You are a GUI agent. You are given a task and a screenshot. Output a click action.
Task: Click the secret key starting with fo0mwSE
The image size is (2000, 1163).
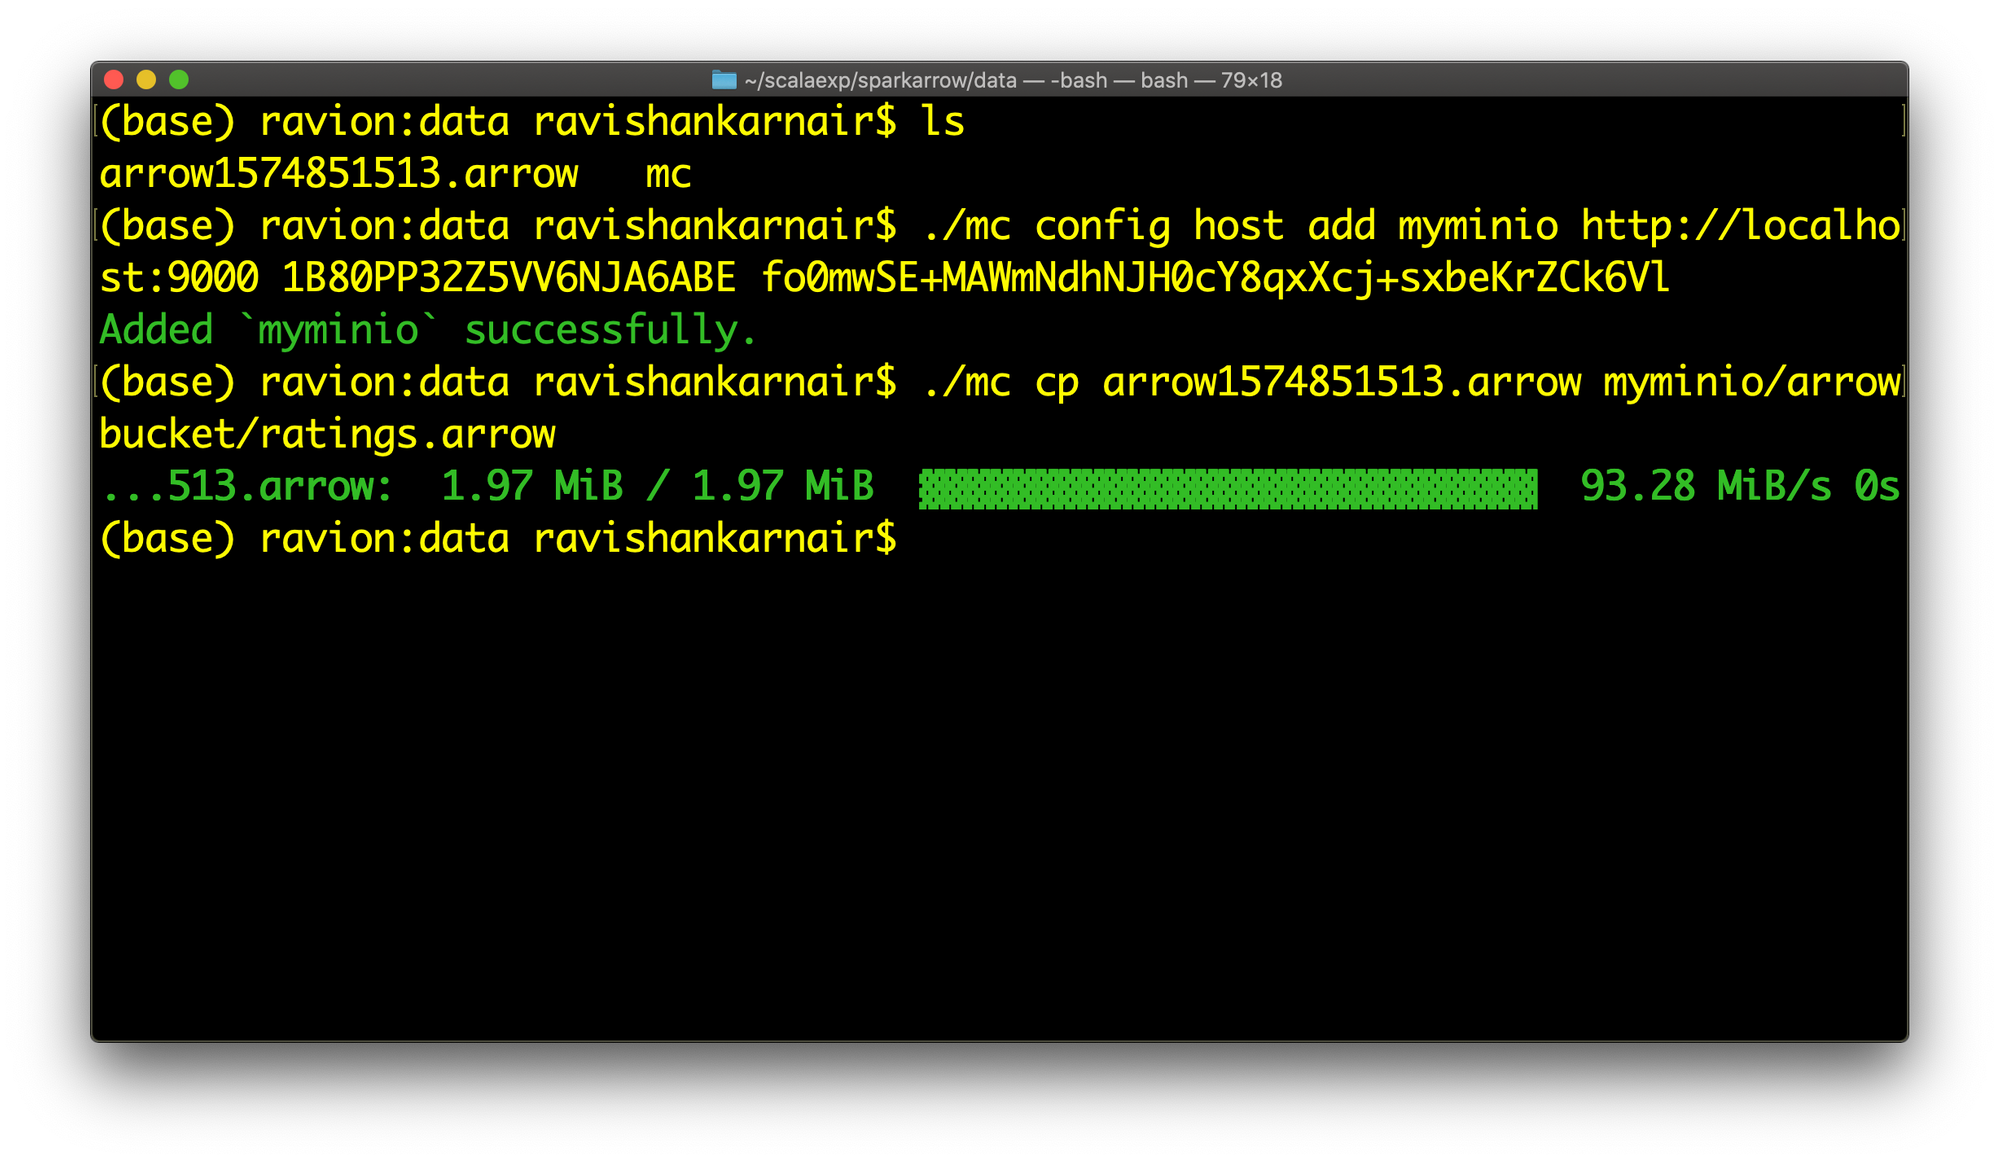click(1214, 278)
